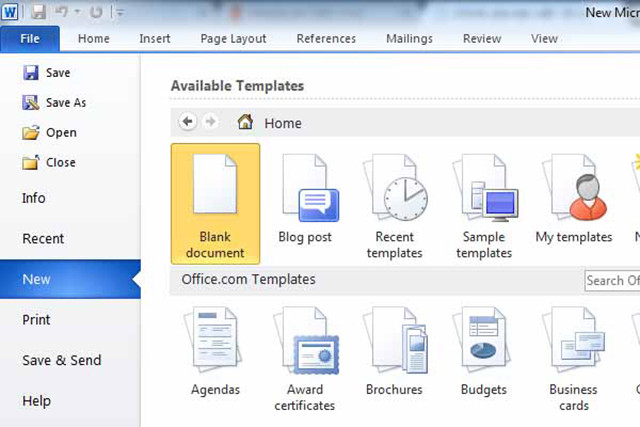Open the Award certificates template category
The width and height of the screenshot is (640, 427).
305,360
